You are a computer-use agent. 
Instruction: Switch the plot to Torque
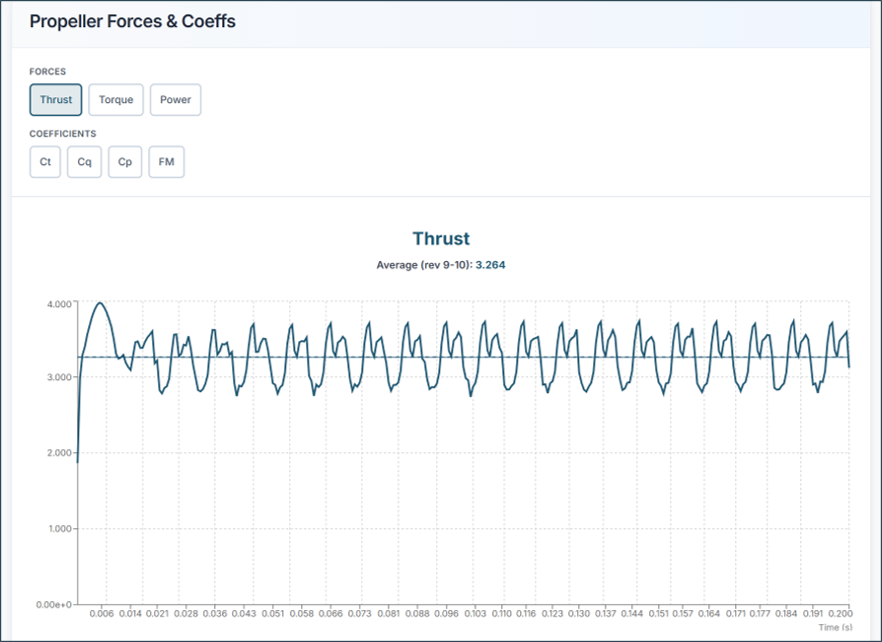point(116,100)
